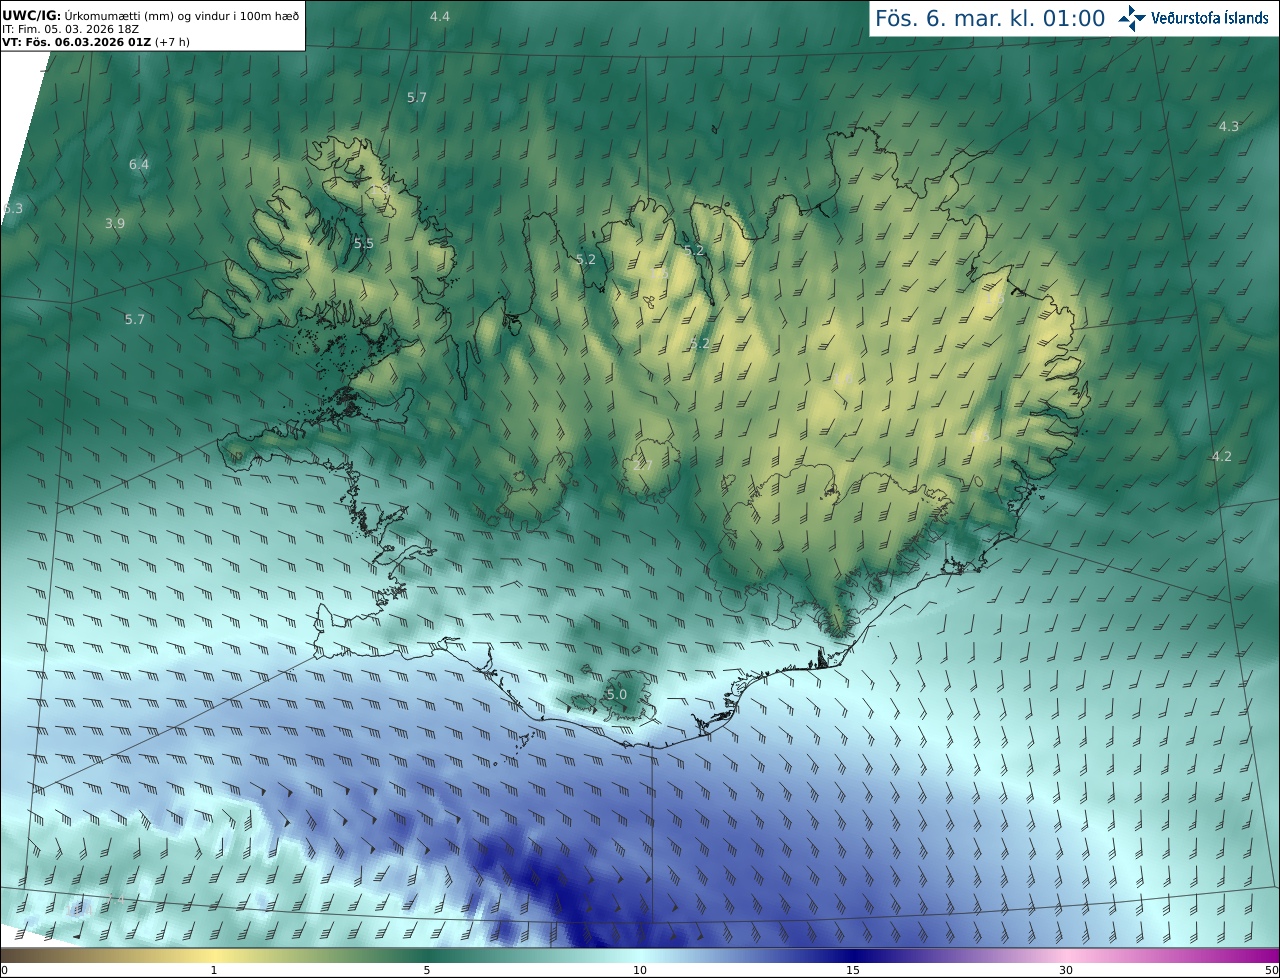Screen dimensions: 1280x978
Task: Click the 50 label on the color scale
Action: click(1272, 970)
